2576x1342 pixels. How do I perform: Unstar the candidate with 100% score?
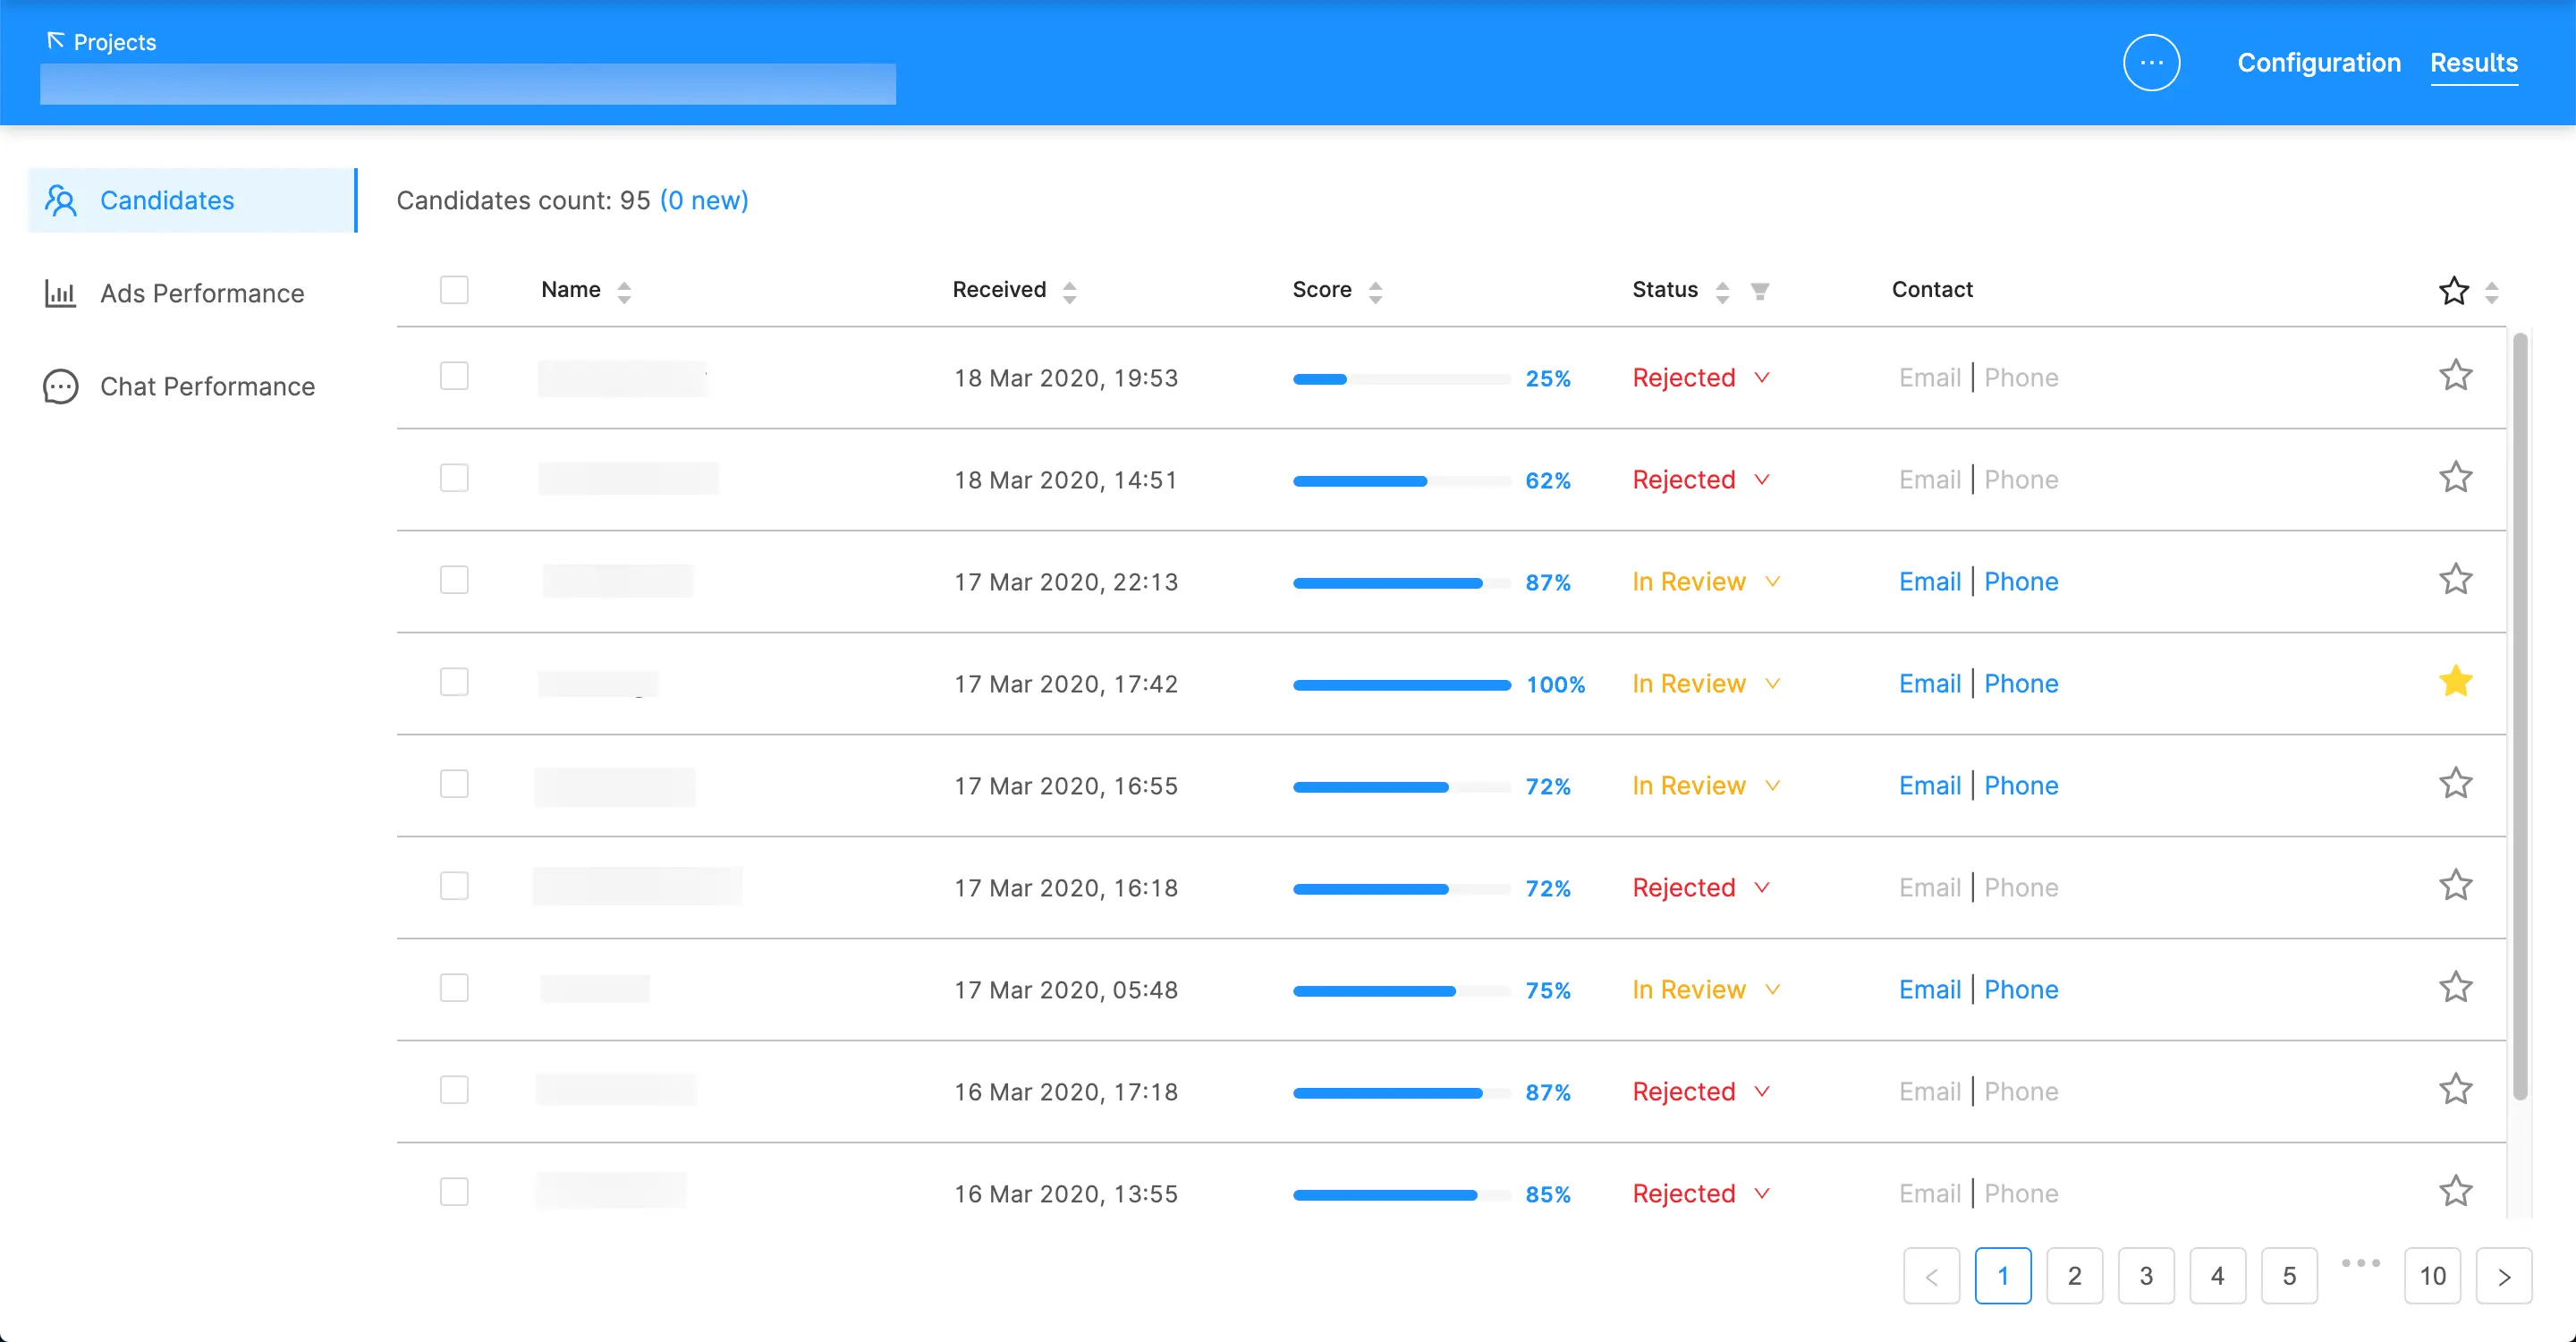pos(2455,682)
